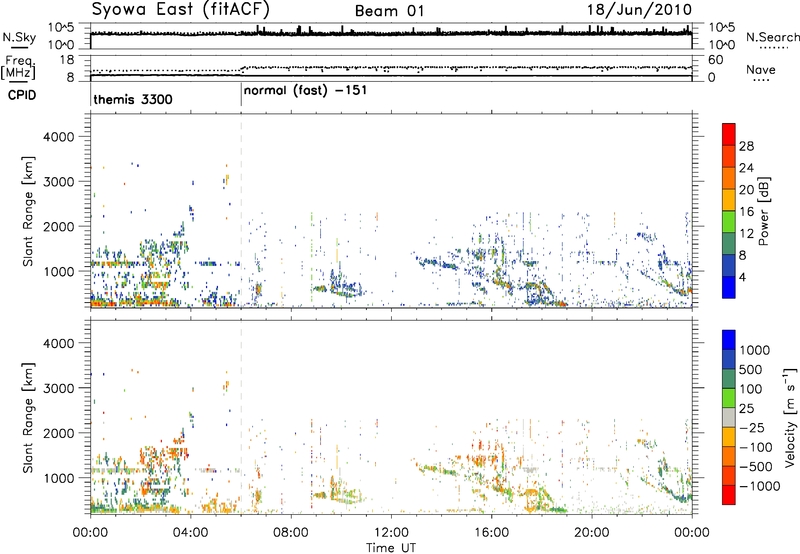Click the '18' frequency axis tick
Screen dimensions: 800x554
[67, 60]
